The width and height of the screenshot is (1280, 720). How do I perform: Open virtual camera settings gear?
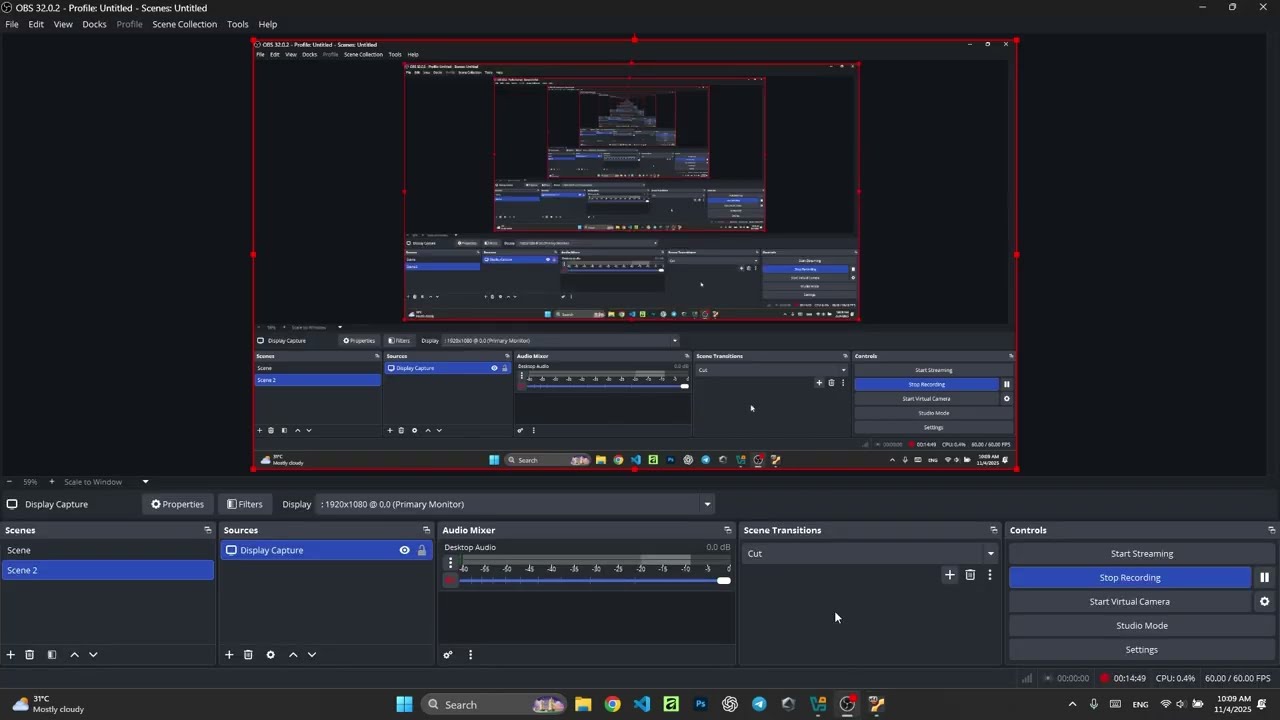(1264, 602)
